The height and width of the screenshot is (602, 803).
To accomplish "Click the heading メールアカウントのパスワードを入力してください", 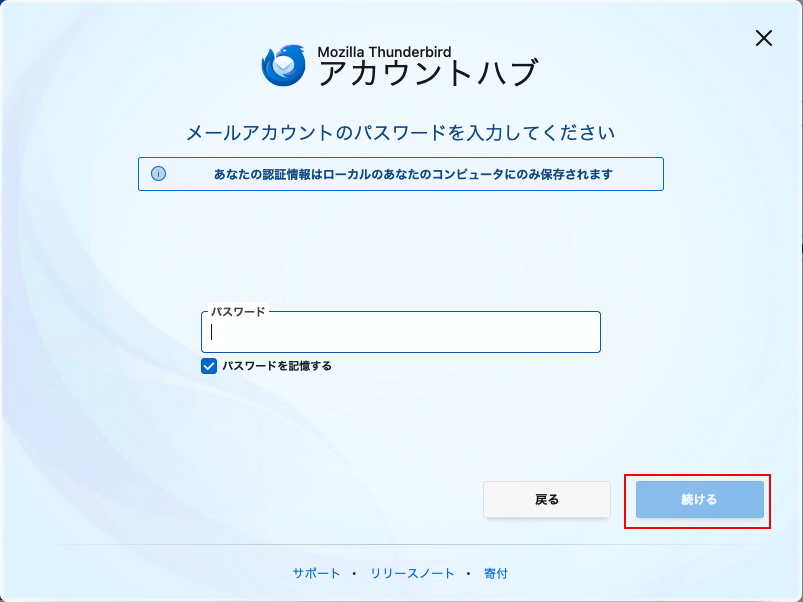I will click(x=400, y=133).
